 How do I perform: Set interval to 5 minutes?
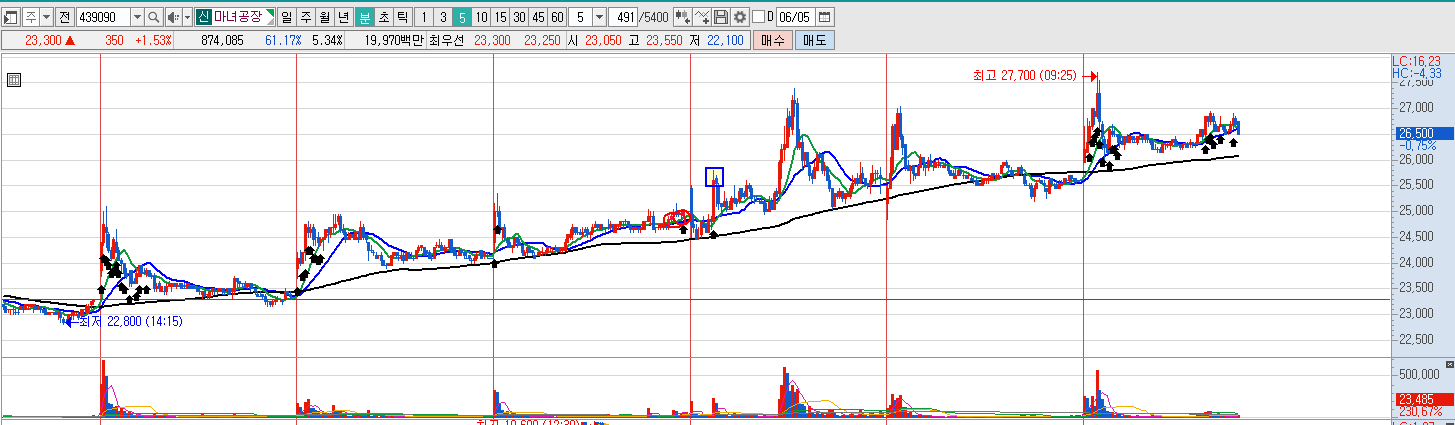462,17
